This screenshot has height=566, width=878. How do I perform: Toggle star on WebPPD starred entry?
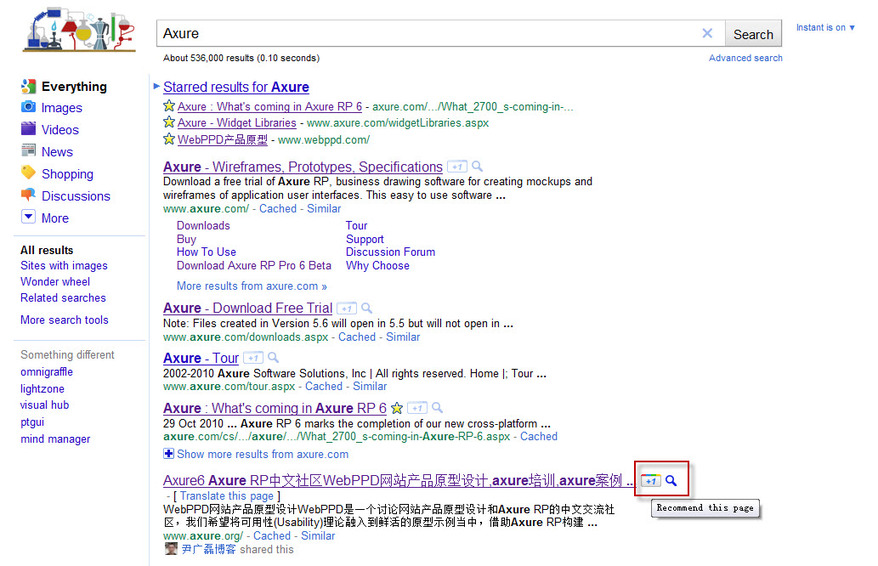(169, 139)
